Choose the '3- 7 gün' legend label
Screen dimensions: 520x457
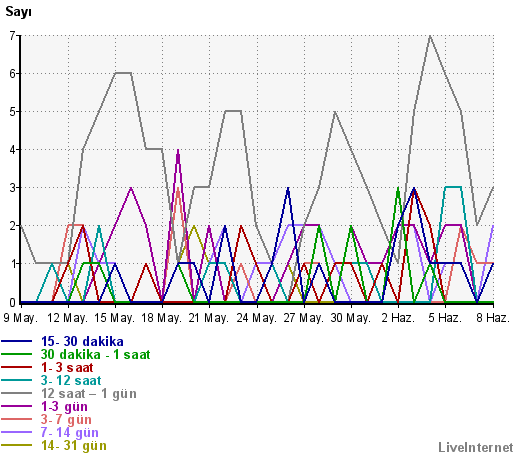[66, 419]
